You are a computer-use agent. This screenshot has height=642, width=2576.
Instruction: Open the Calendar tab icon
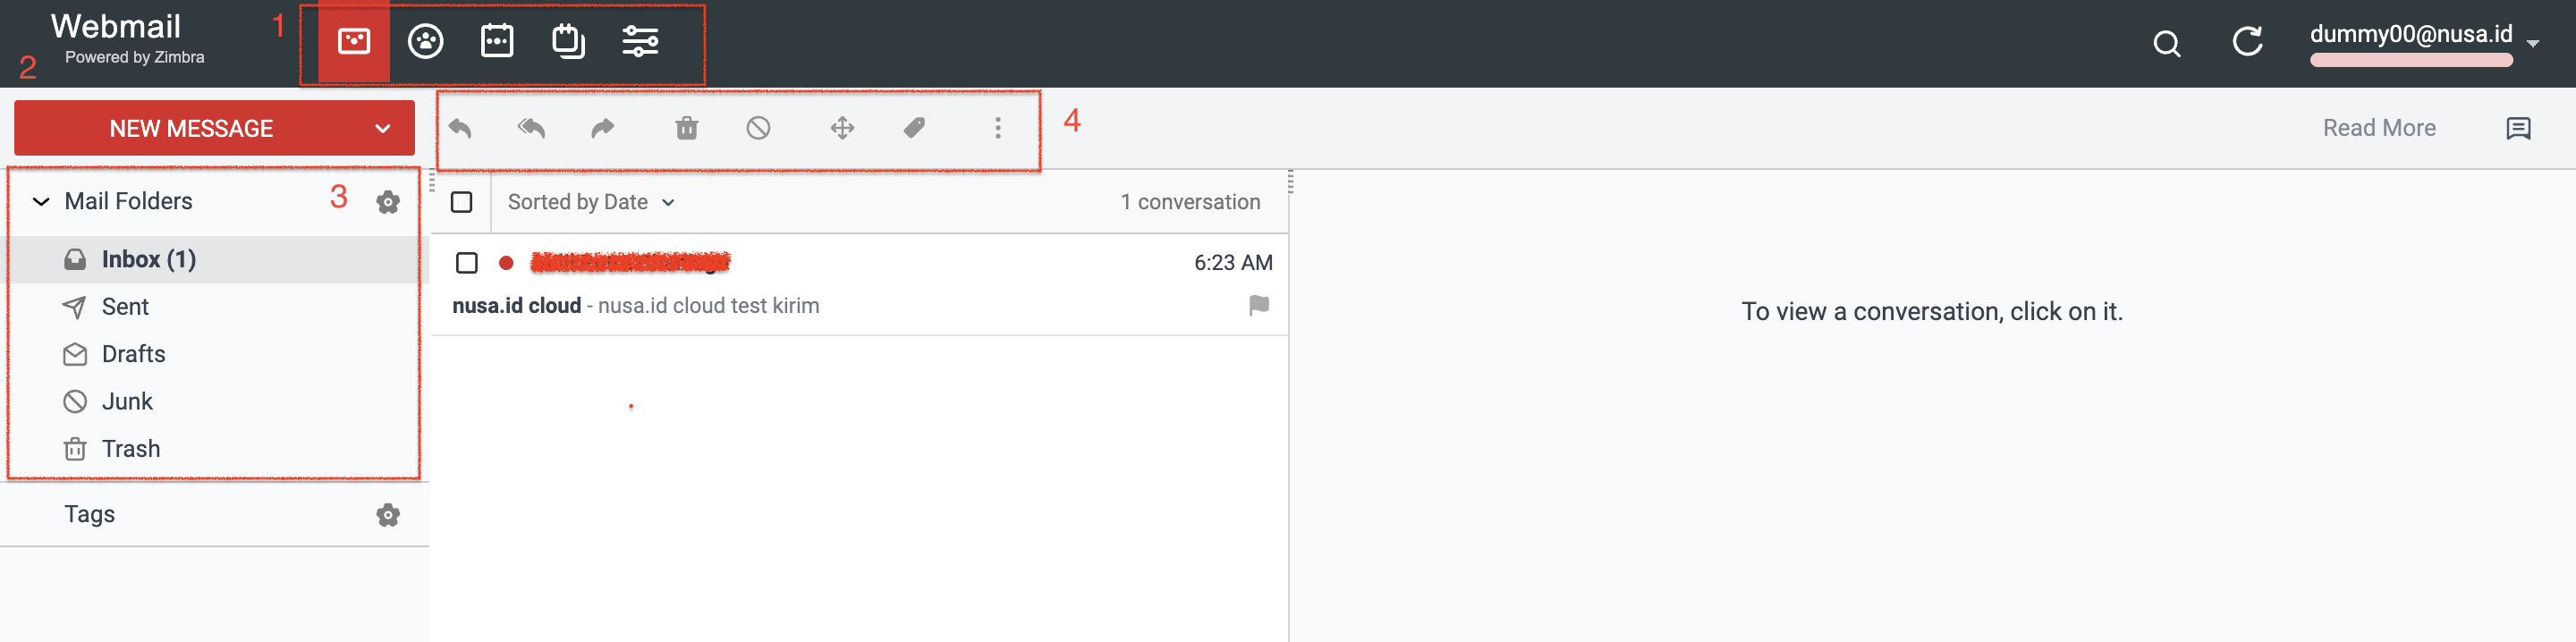pos(497,41)
